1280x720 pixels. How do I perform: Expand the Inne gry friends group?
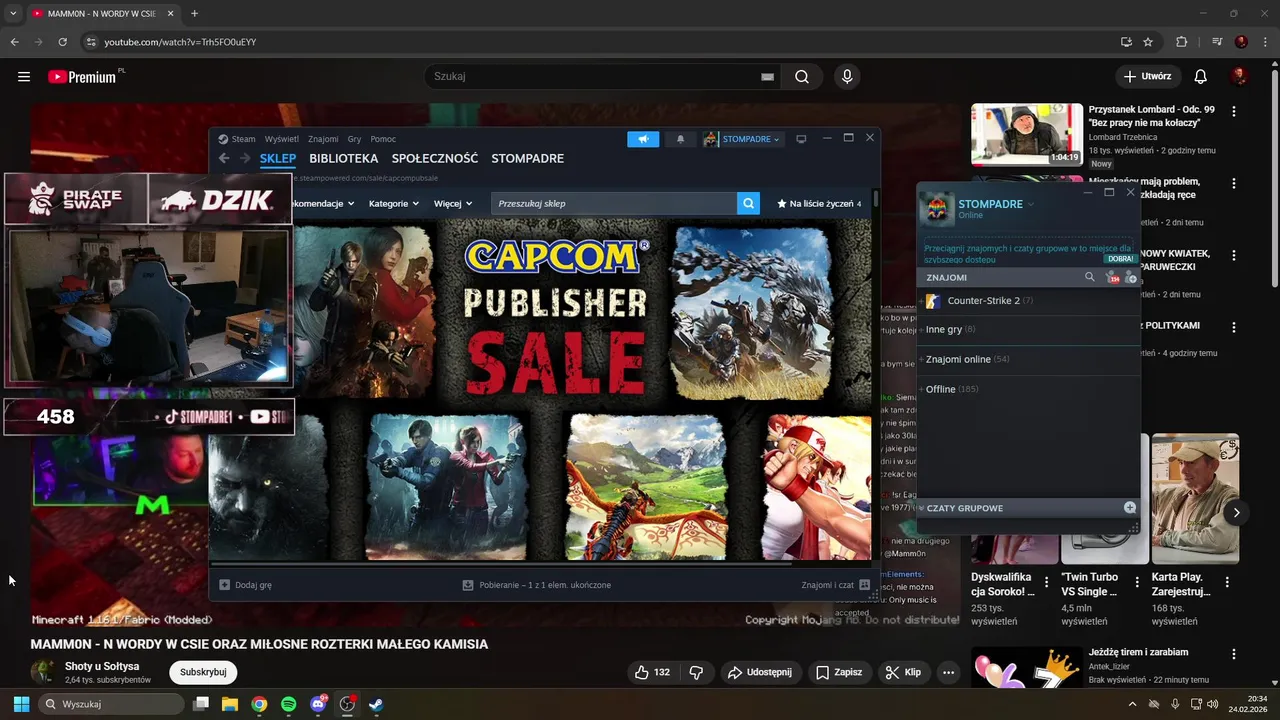tap(1029, 329)
